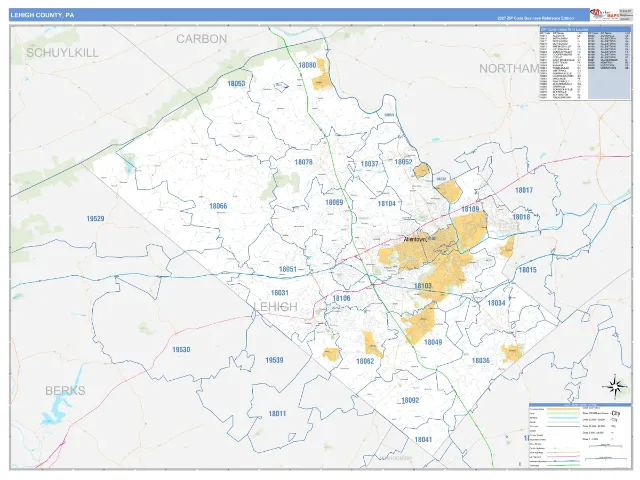Open the ZIP code index table

pos(585,63)
